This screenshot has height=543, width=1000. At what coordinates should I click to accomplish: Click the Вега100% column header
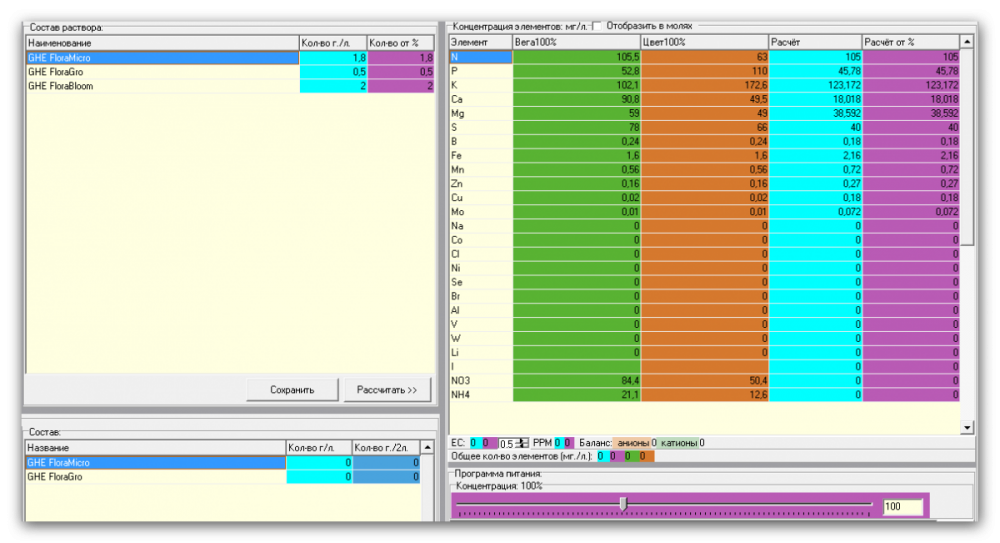point(577,42)
